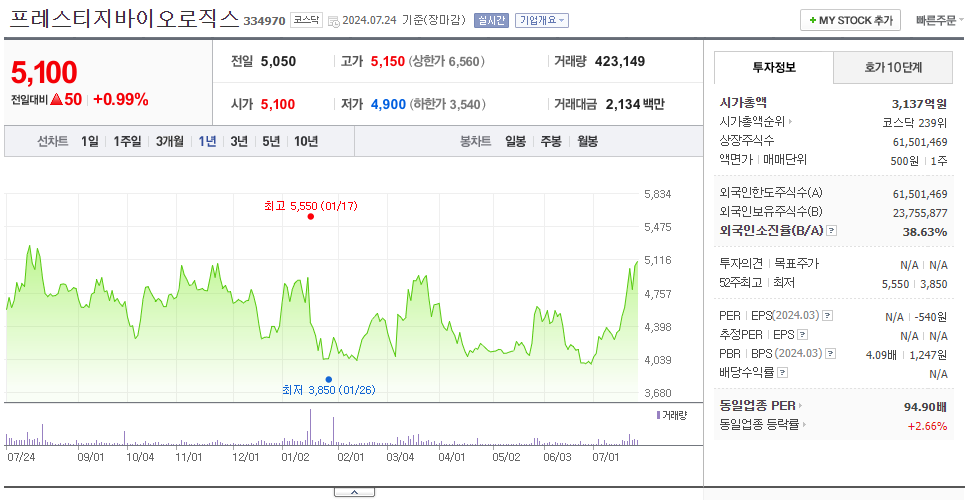Click the 코스닥 market badge
This screenshot has width=968, height=500.
tap(306, 20)
